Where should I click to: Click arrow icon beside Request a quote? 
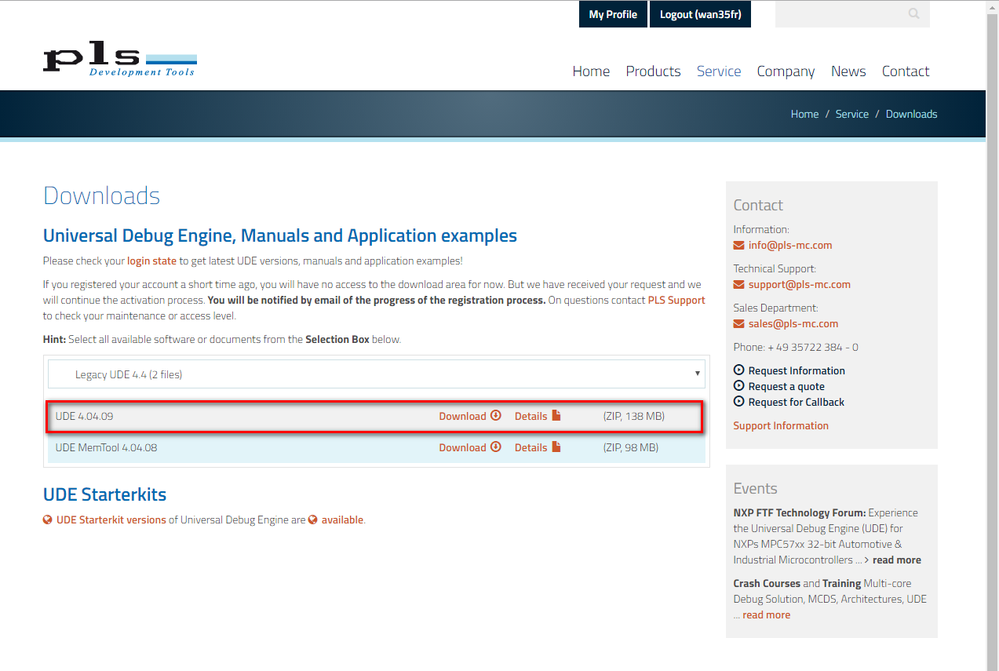point(738,386)
